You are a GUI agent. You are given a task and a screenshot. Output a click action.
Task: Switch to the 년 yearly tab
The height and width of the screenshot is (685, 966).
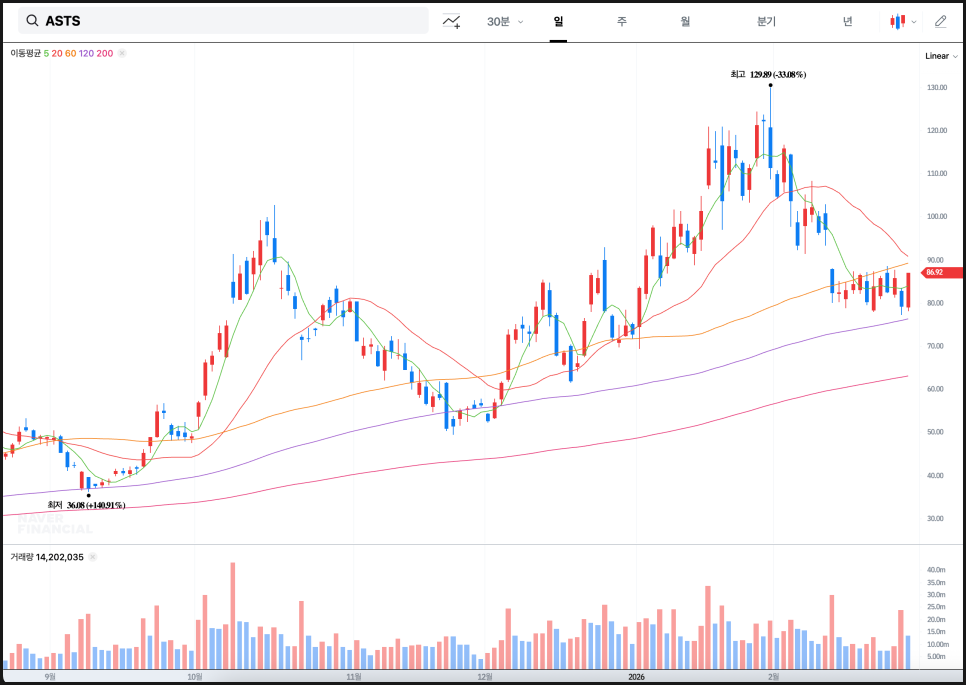847,21
